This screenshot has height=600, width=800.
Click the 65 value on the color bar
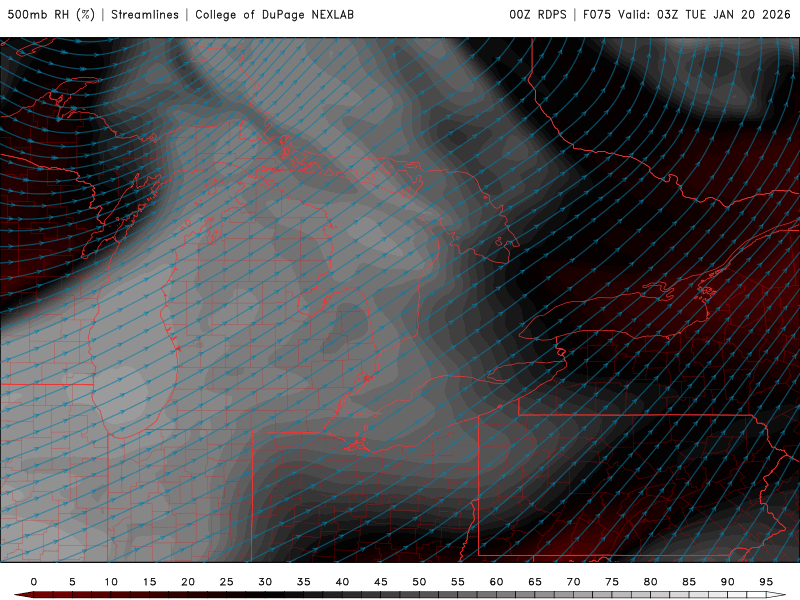[535, 582]
